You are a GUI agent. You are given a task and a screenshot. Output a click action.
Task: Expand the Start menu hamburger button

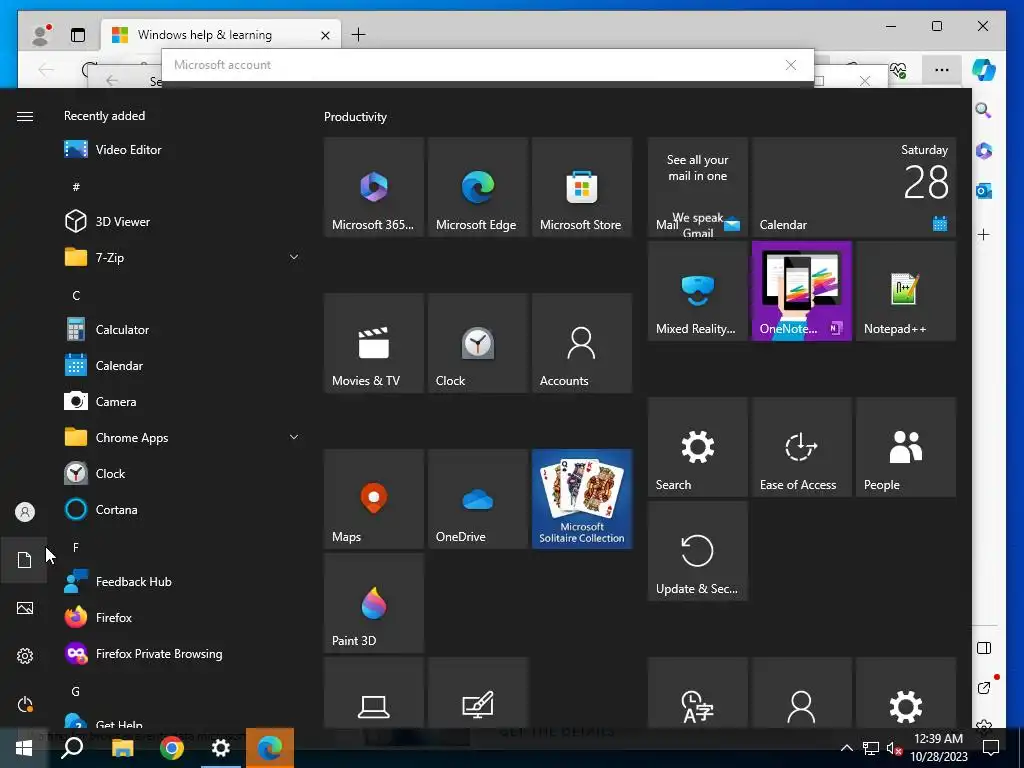coord(25,116)
